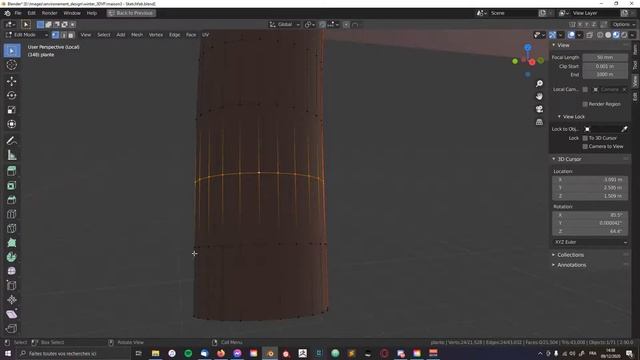Enable edge select mode
This screenshot has width=640, height=360.
click(63, 35)
